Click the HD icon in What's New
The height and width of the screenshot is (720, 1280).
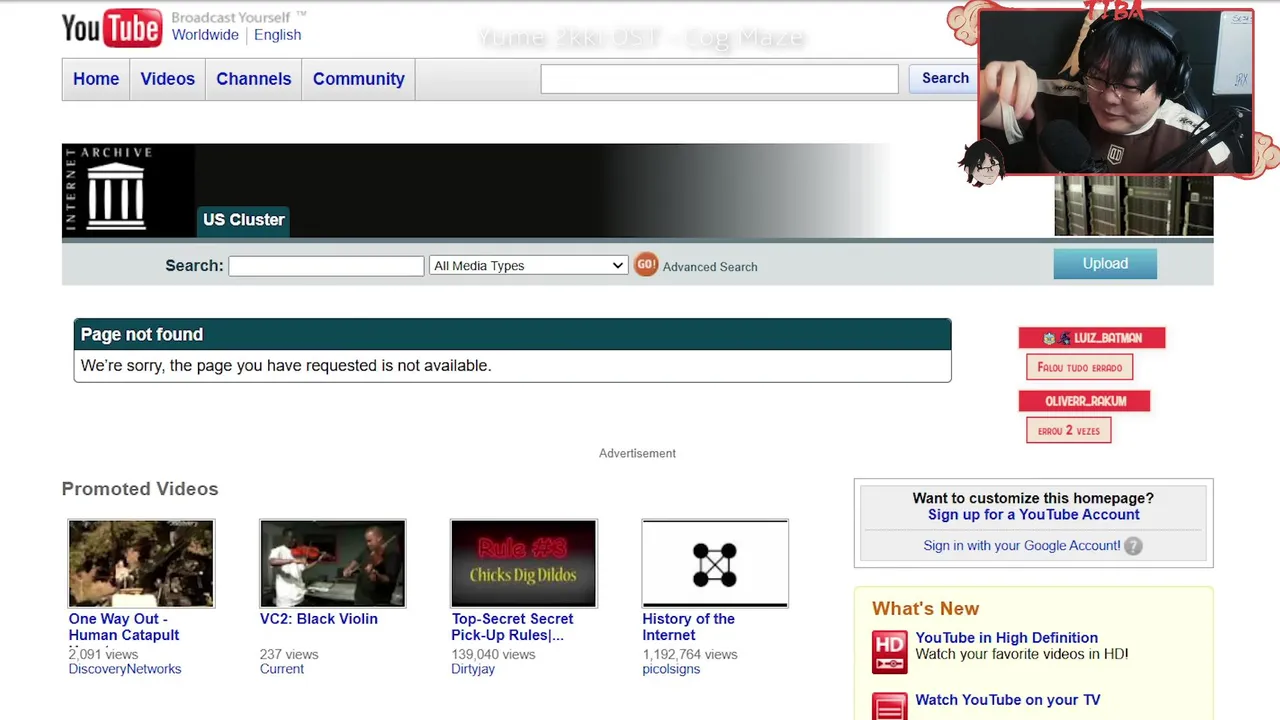(889, 651)
